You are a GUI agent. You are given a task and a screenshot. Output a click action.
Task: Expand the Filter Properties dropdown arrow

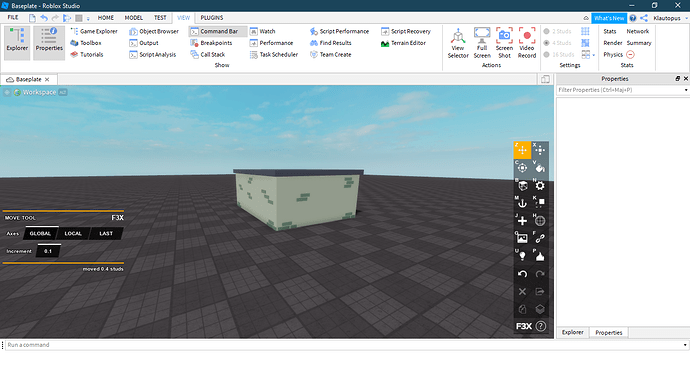tap(686, 90)
